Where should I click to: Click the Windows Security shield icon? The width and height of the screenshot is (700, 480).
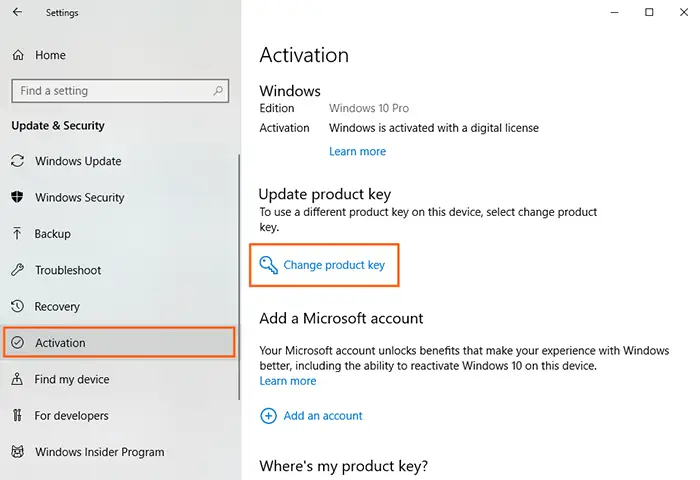(x=17, y=197)
